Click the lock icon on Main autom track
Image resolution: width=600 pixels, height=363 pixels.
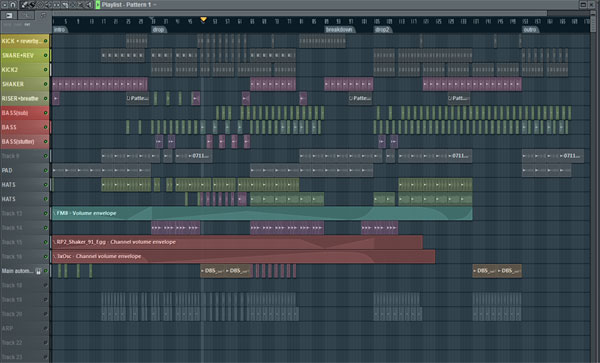point(38,271)
